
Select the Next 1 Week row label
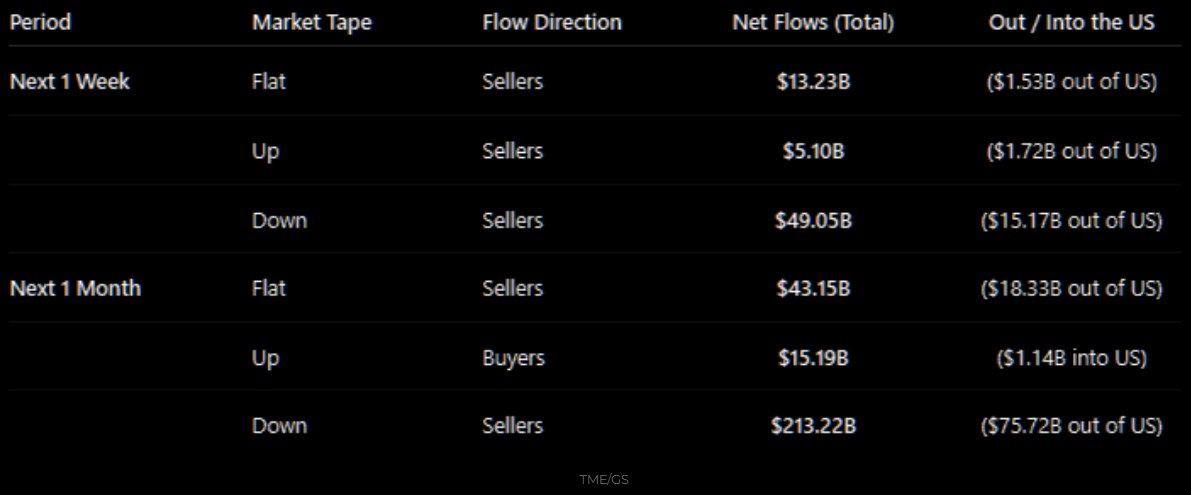tap(69, 82)
